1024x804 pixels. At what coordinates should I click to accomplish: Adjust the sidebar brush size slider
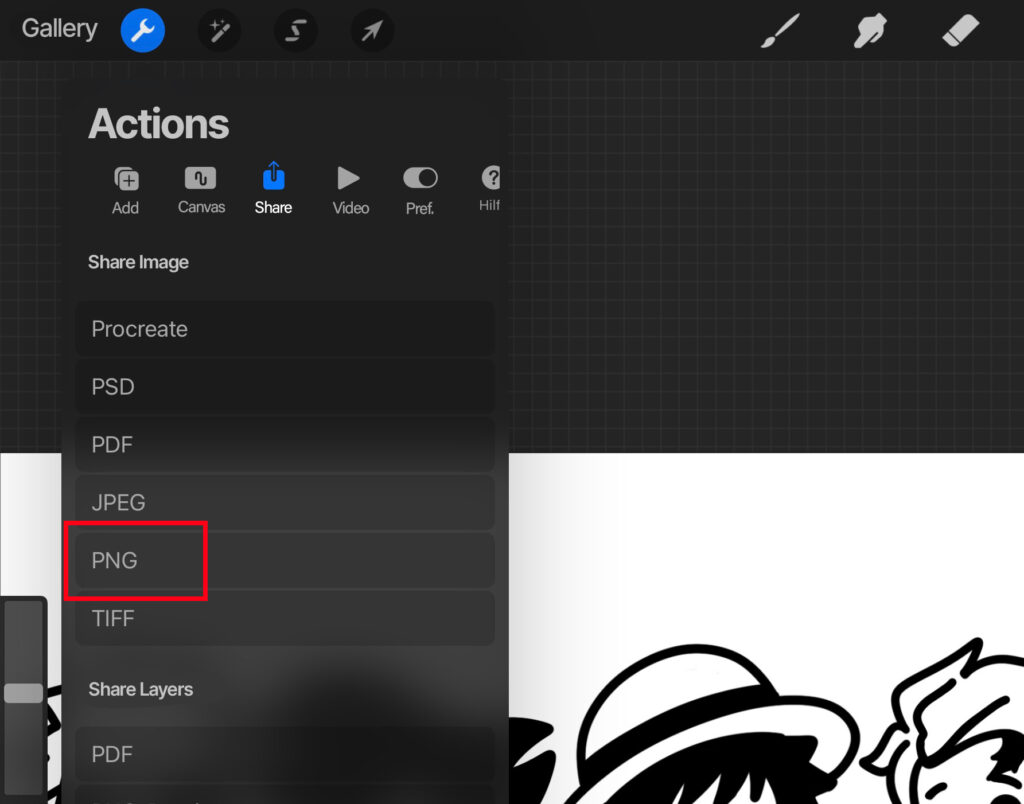tap(22, 693)
